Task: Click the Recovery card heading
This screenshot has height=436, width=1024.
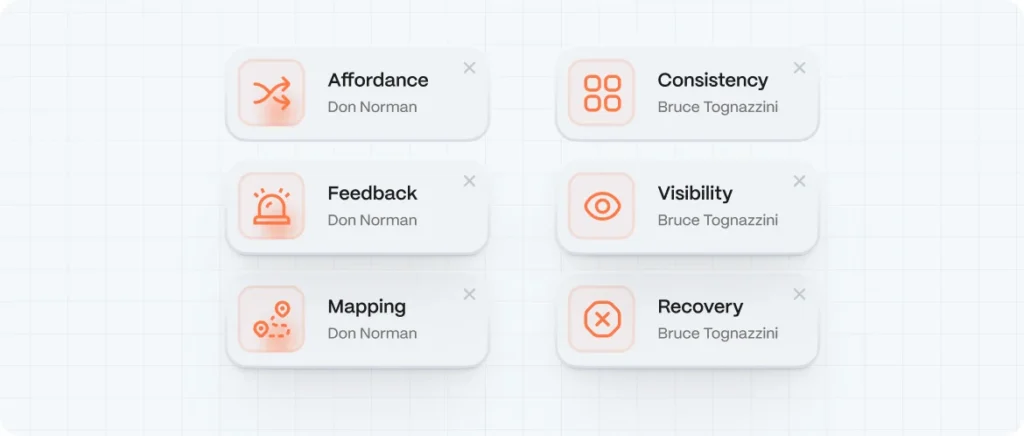Action: pos(700,306)
